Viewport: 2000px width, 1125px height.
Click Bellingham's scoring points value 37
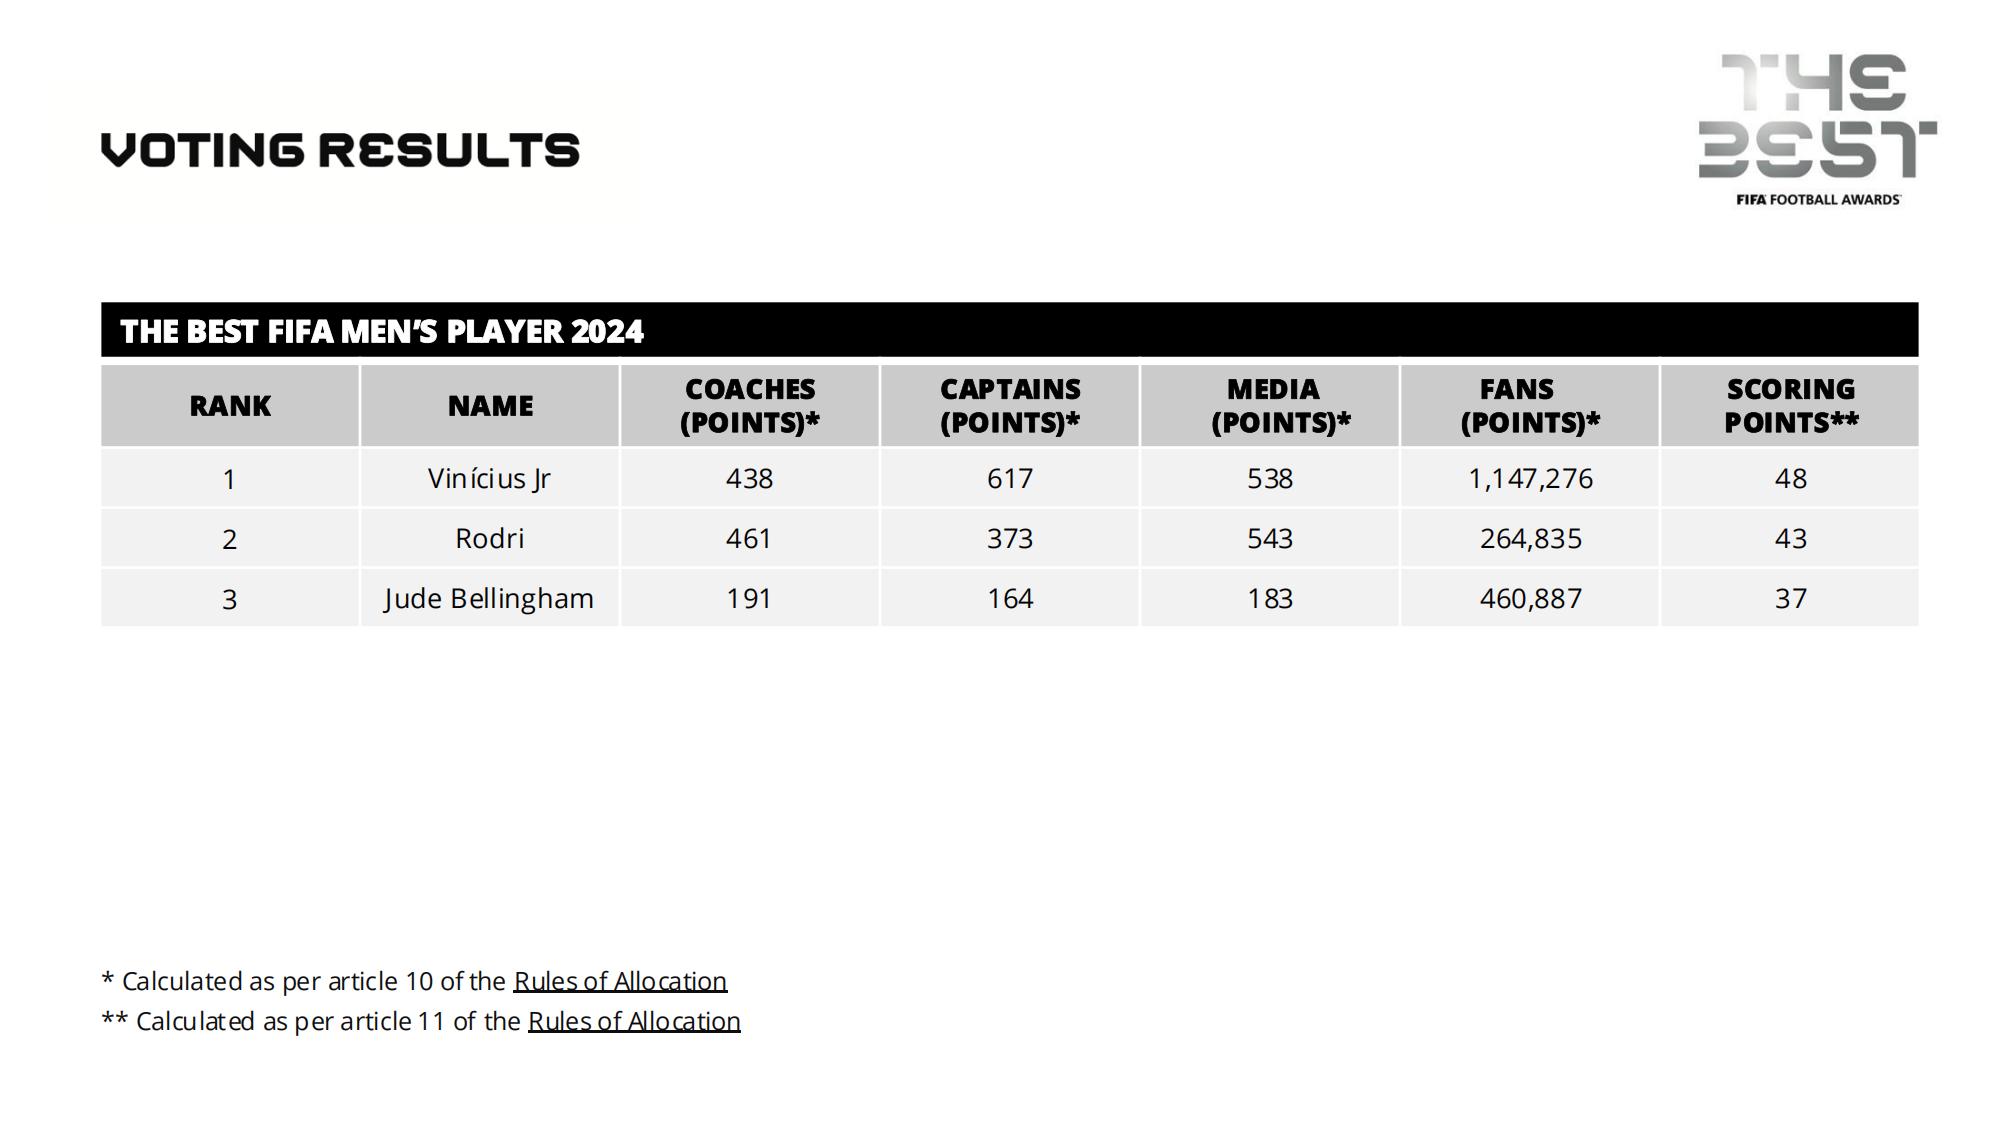pyautogui.click(x=1790, y=599)
